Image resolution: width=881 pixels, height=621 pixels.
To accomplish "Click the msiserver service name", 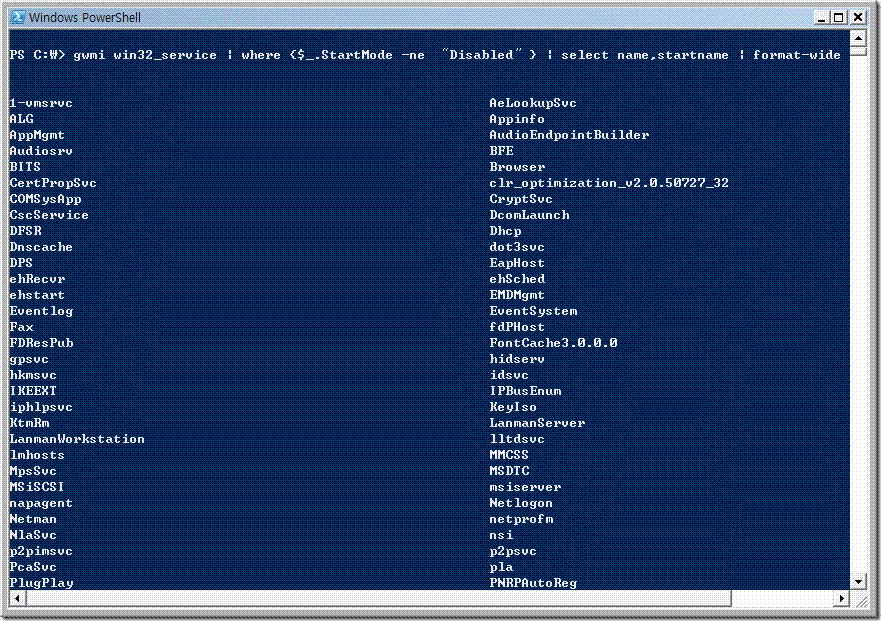I will click(x=525, y=487).
